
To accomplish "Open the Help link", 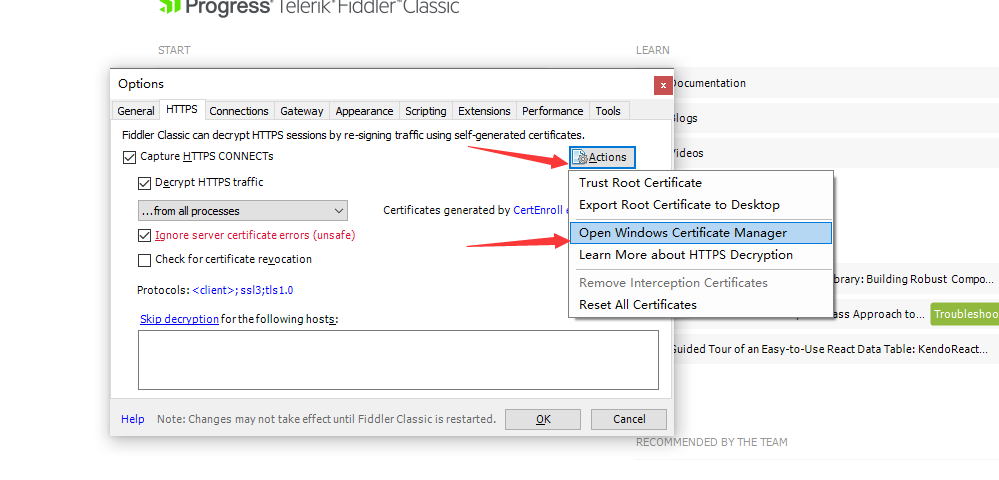I will pyautogui.click(x=133, y=419).
